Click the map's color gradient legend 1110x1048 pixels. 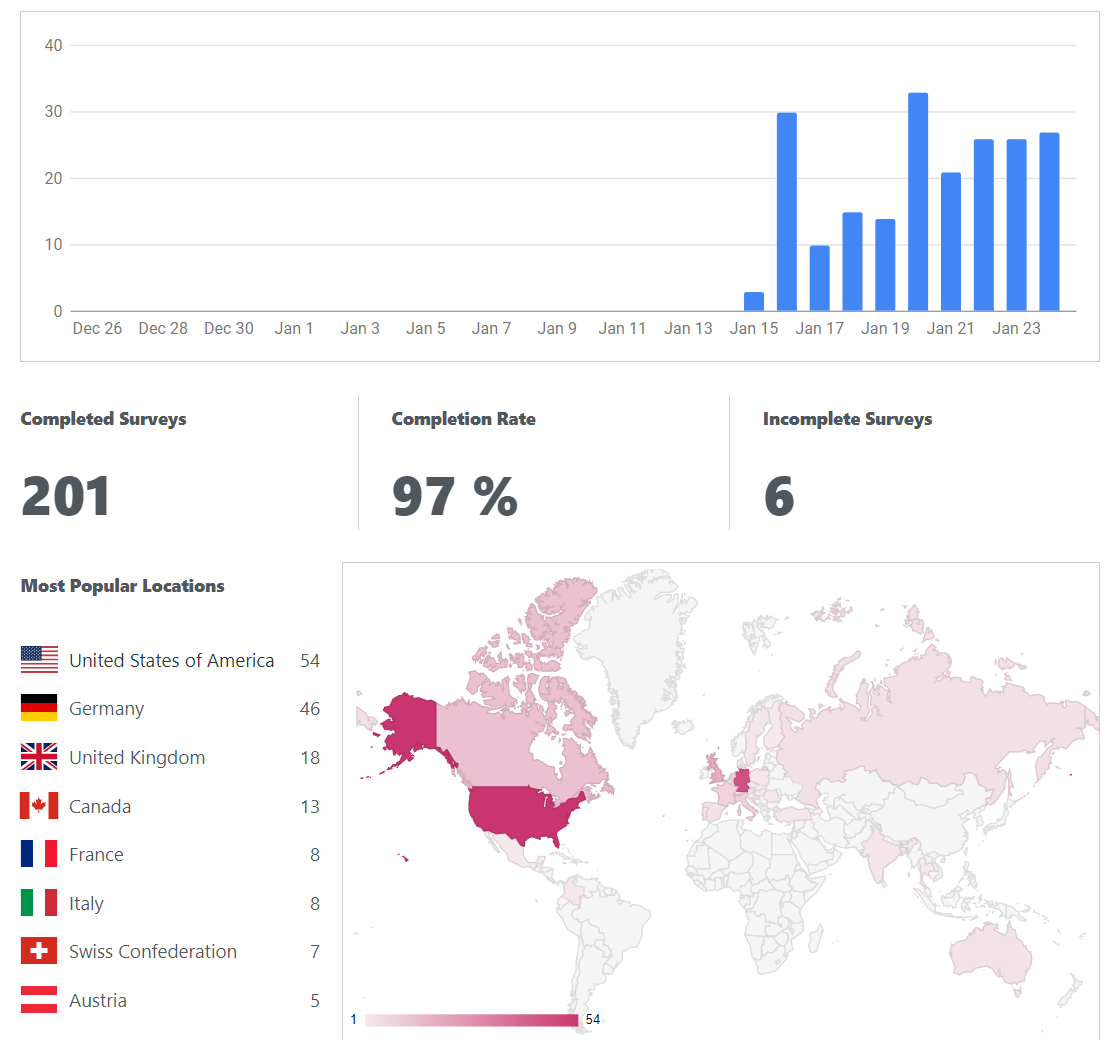(x=471, y=1020)
